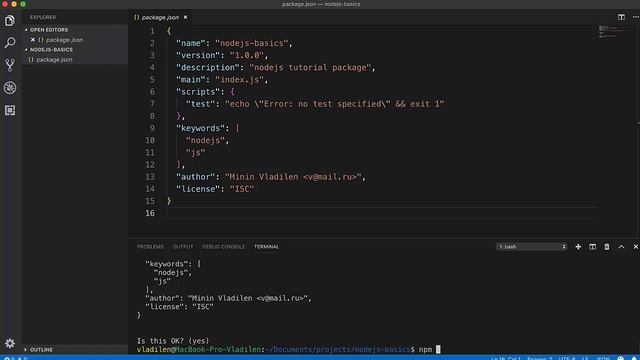The width and height of the screenshot is (640, 360).
Task: Open notifications bell in status bar
Action: (634, 358)
